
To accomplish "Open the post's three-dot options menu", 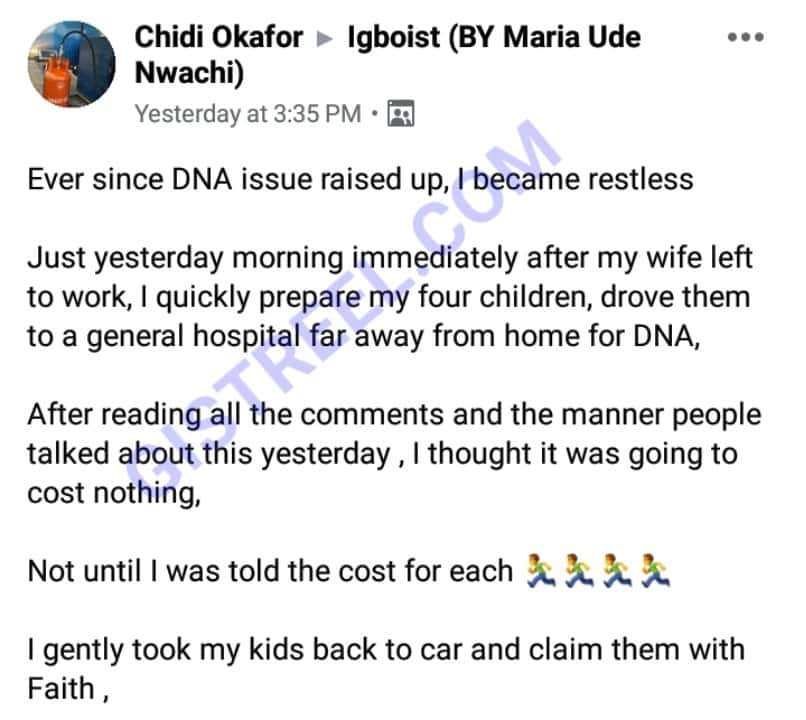I will point(745,38).
